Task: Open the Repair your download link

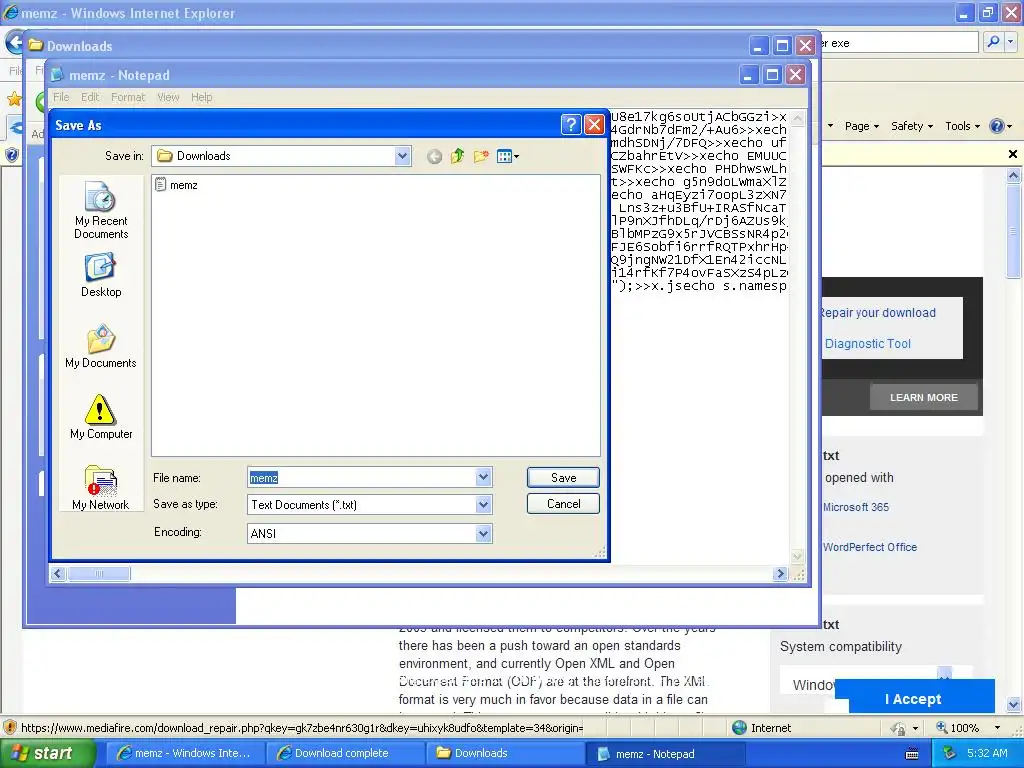Action: (x=878, y=313)
